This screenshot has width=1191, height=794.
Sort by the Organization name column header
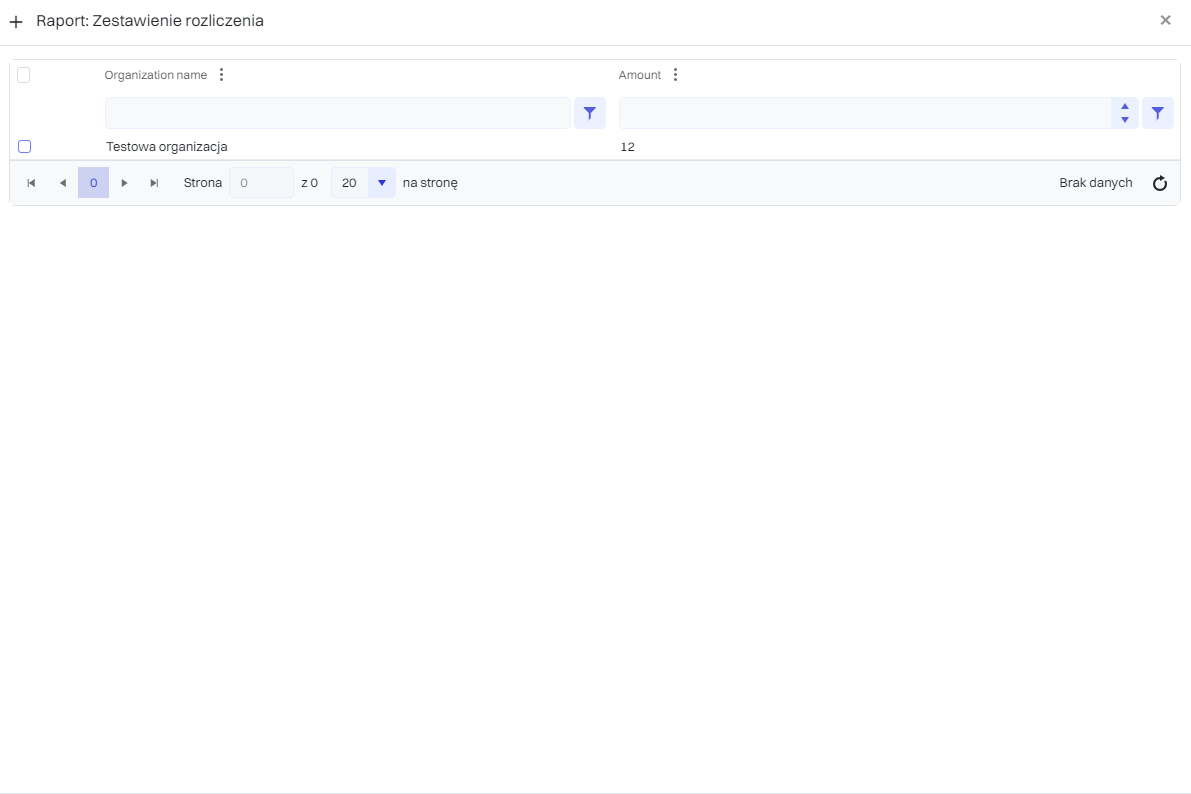tap(156, 75)
